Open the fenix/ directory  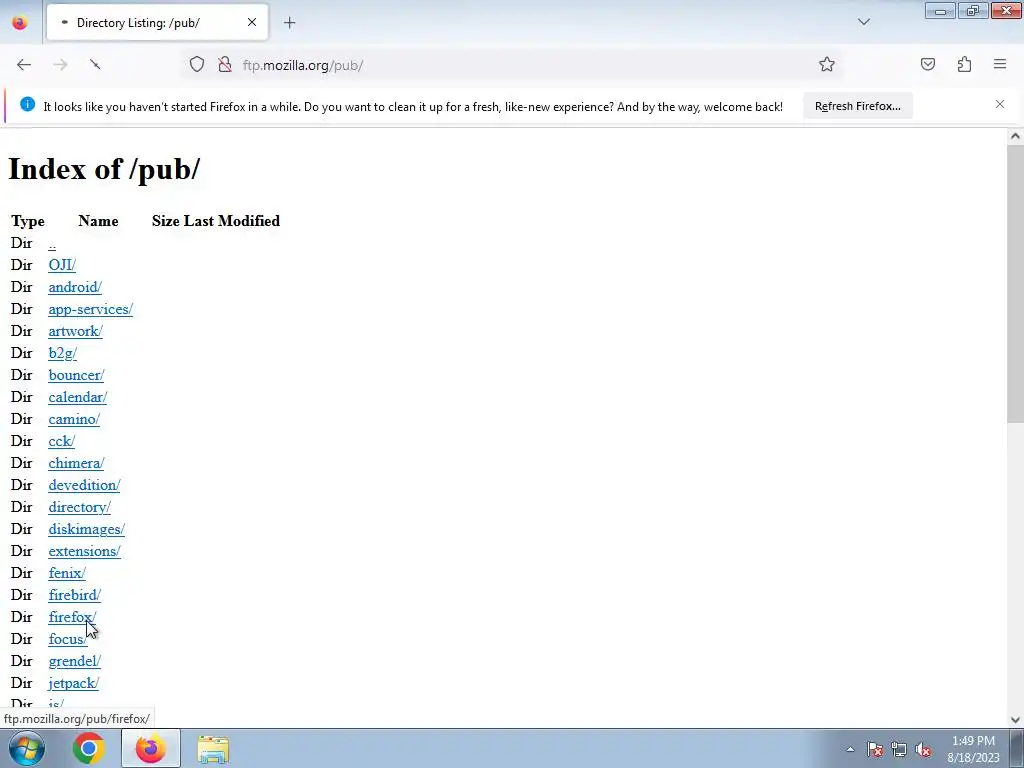pyautogui.click(x=67, y=573)
